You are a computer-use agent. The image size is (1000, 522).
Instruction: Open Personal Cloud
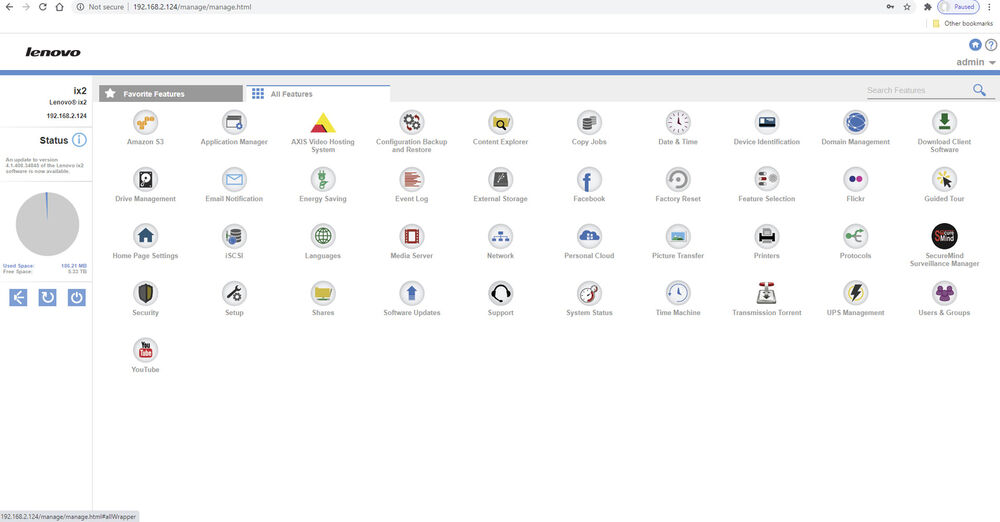[589, 236]
